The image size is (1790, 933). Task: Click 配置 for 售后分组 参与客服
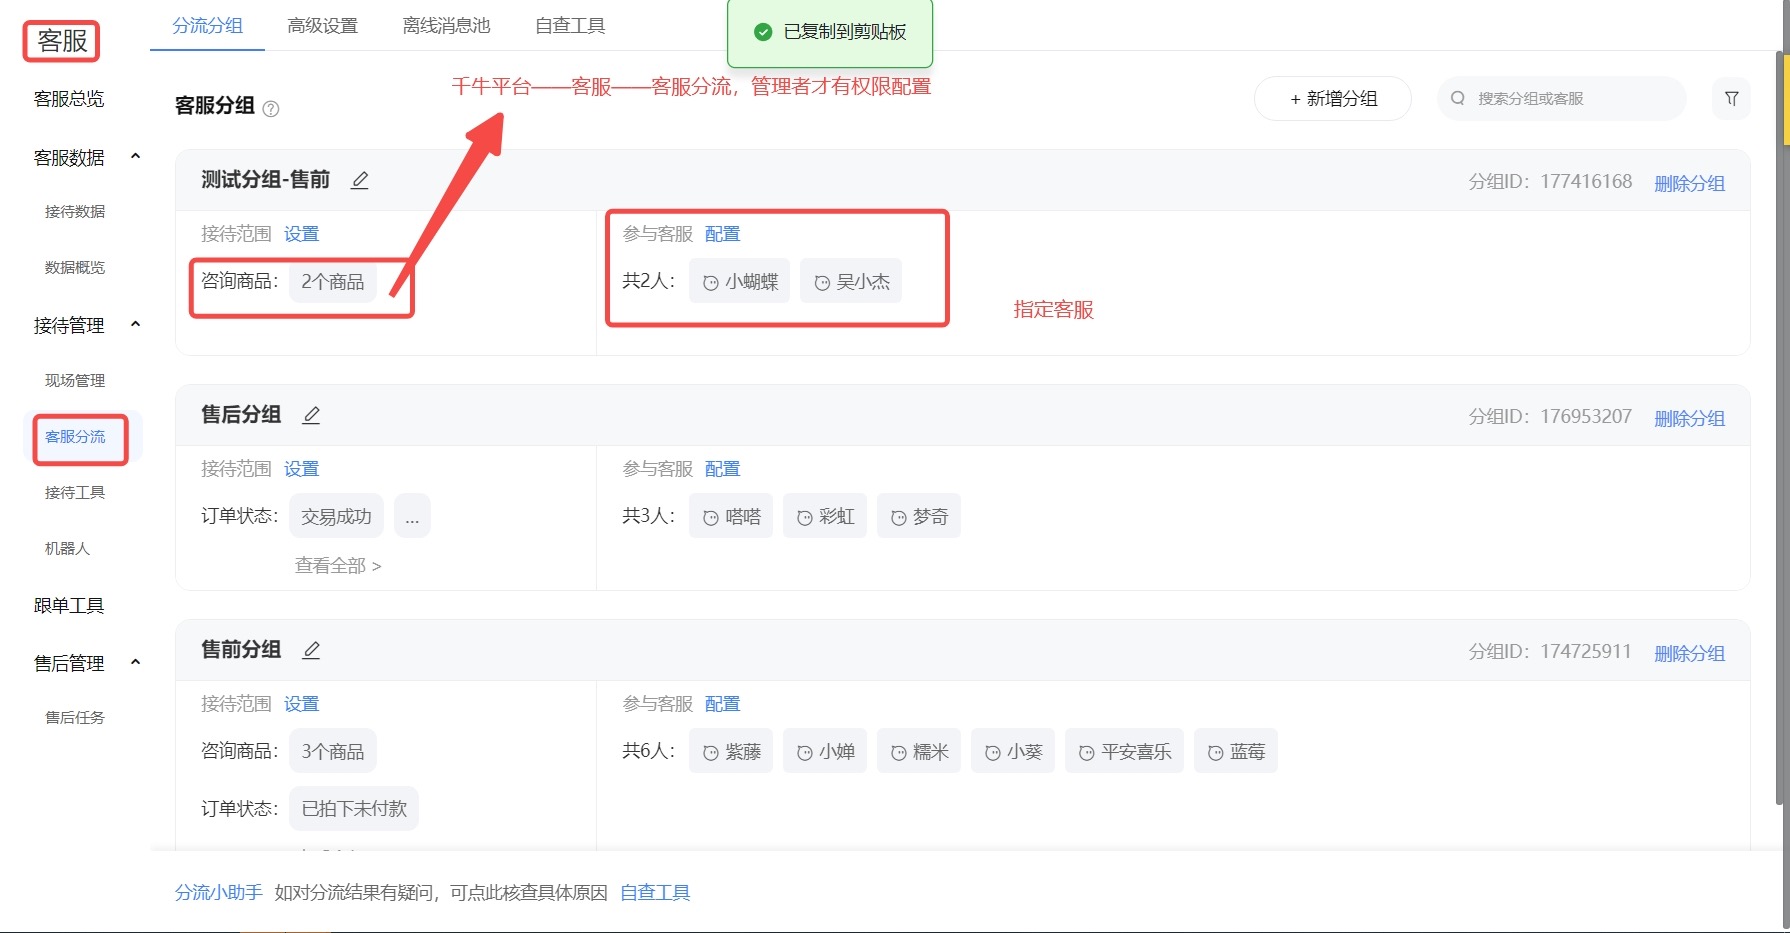click(722, 469)
